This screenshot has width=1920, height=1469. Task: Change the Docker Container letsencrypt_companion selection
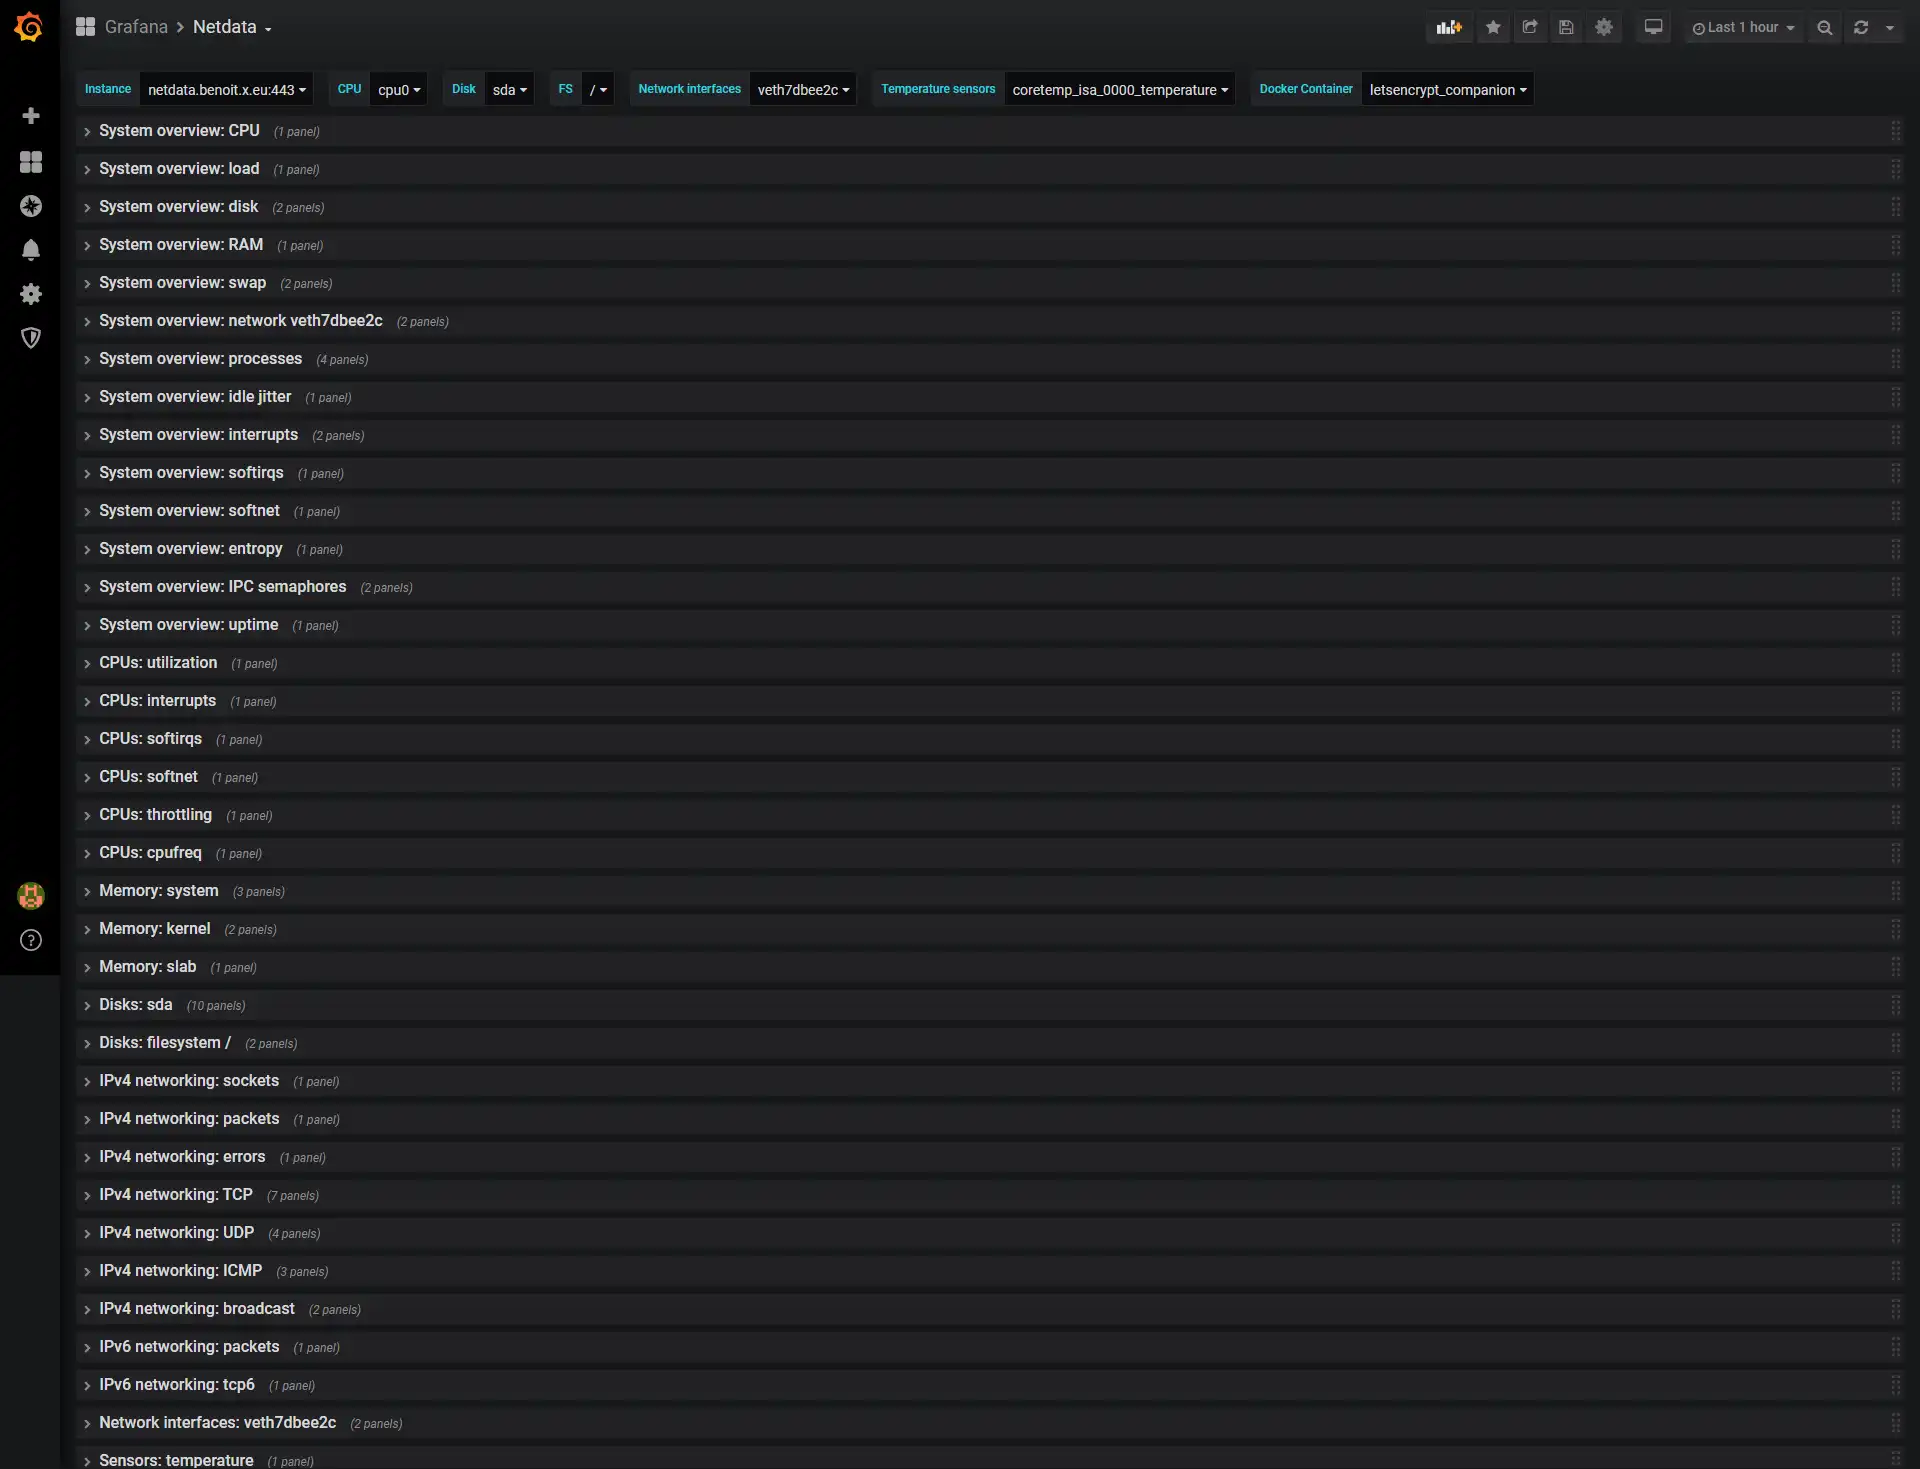coord(1447,89)
